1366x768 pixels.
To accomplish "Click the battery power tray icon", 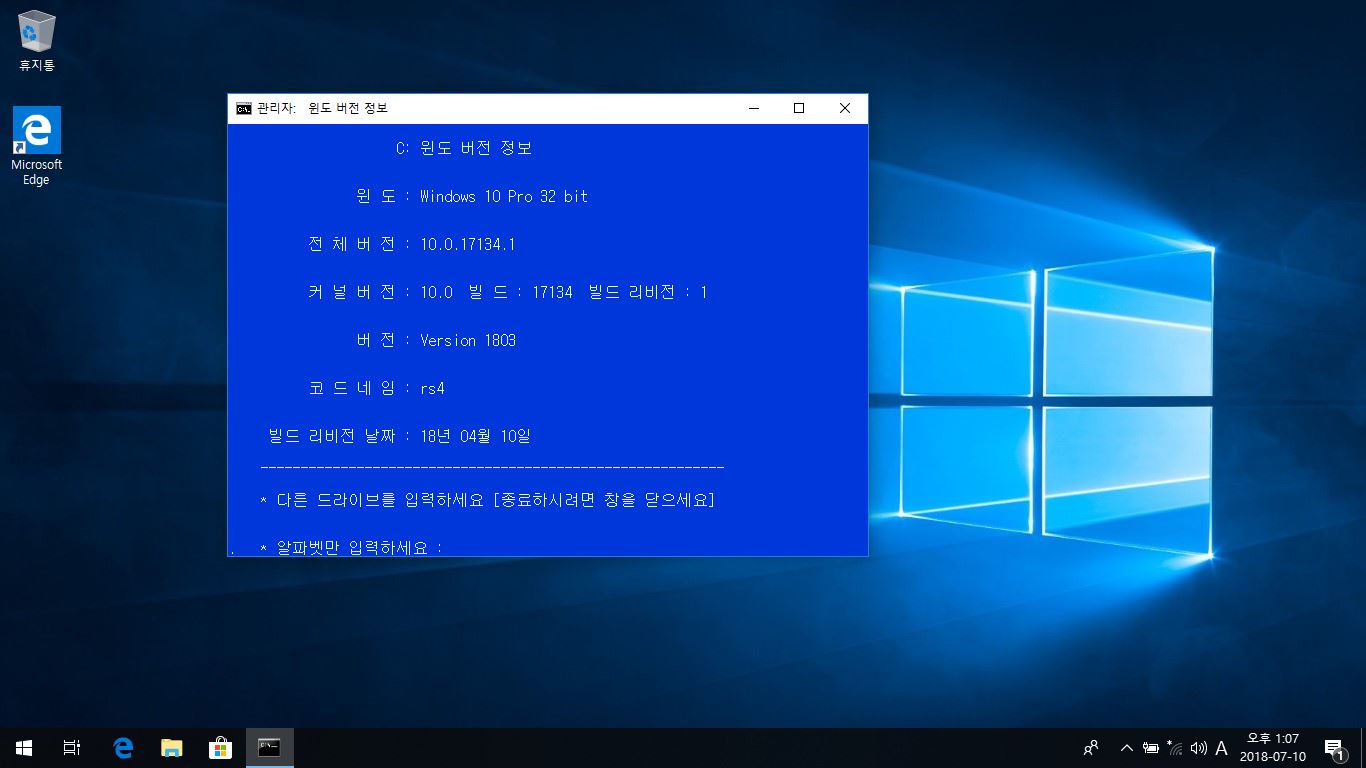I will click(1151, 748).
